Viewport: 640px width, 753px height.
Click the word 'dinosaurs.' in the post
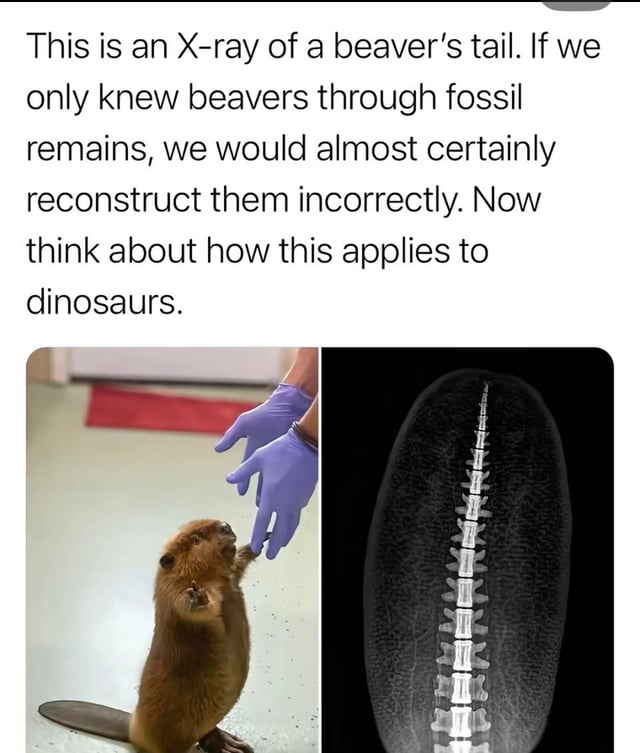tap(105, 302)
